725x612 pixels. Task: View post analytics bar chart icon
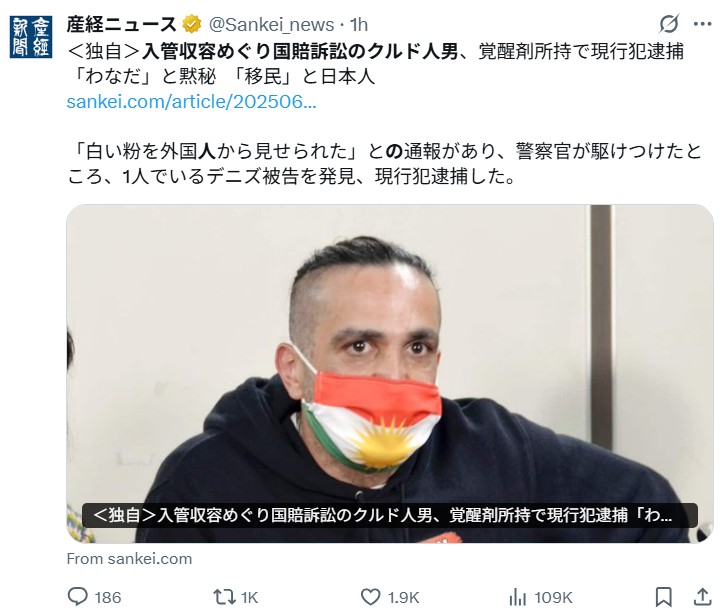coord(518,597)
